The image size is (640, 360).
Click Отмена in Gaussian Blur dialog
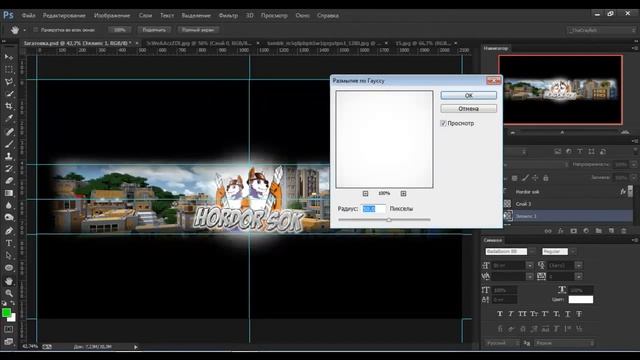(x=469, y=109)
